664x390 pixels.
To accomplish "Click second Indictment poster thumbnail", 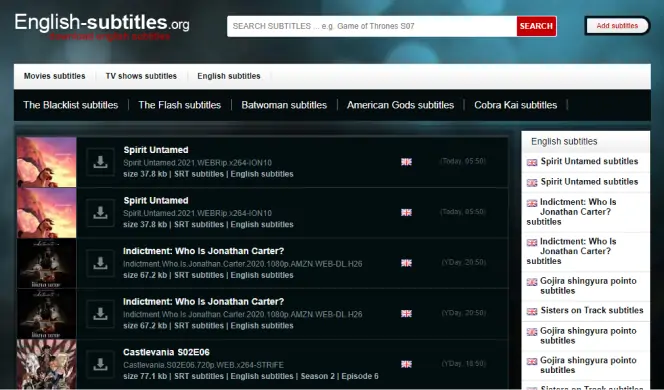I will (x=47, y=314).
